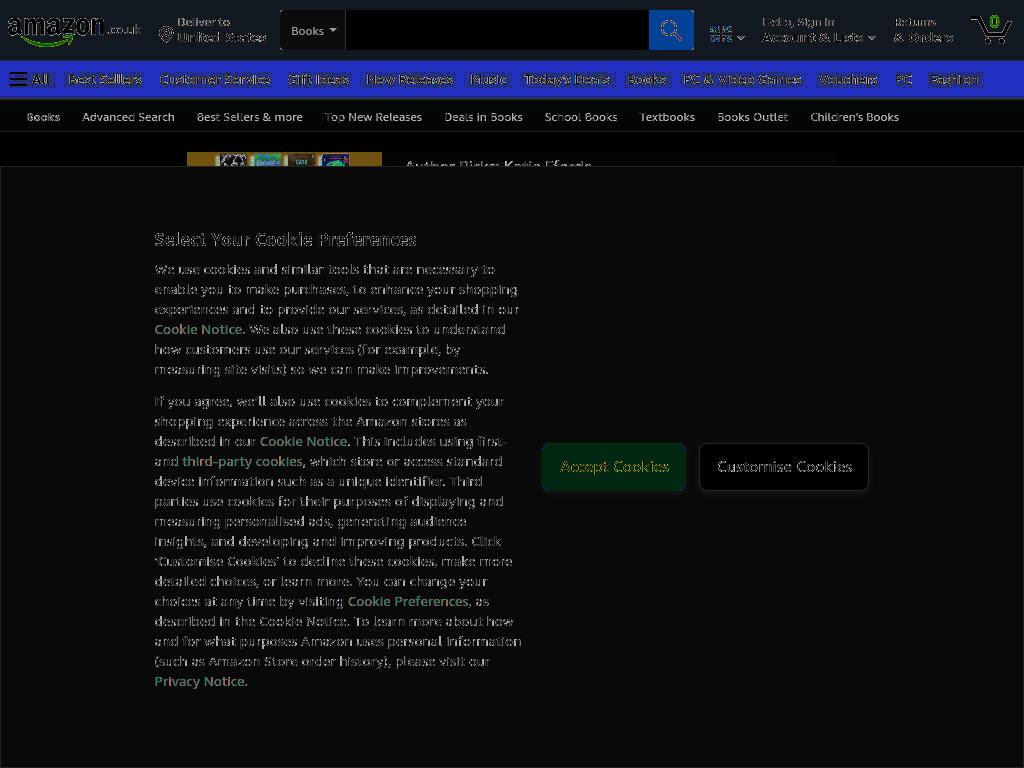This screenshot has width=1024, height=768.
Task: Go to Best Sellers in top nav
Action: (x=104, y=80)
